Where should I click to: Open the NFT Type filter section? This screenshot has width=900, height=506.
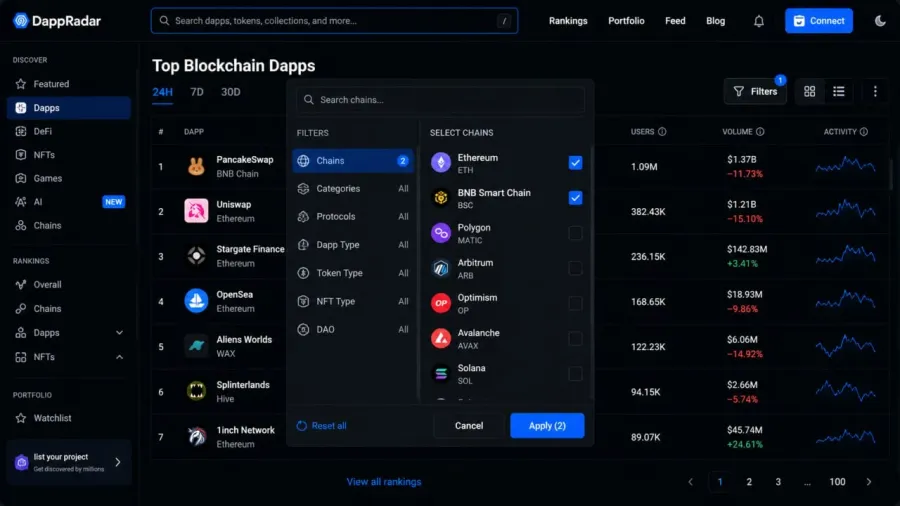(x=352, y=301)
